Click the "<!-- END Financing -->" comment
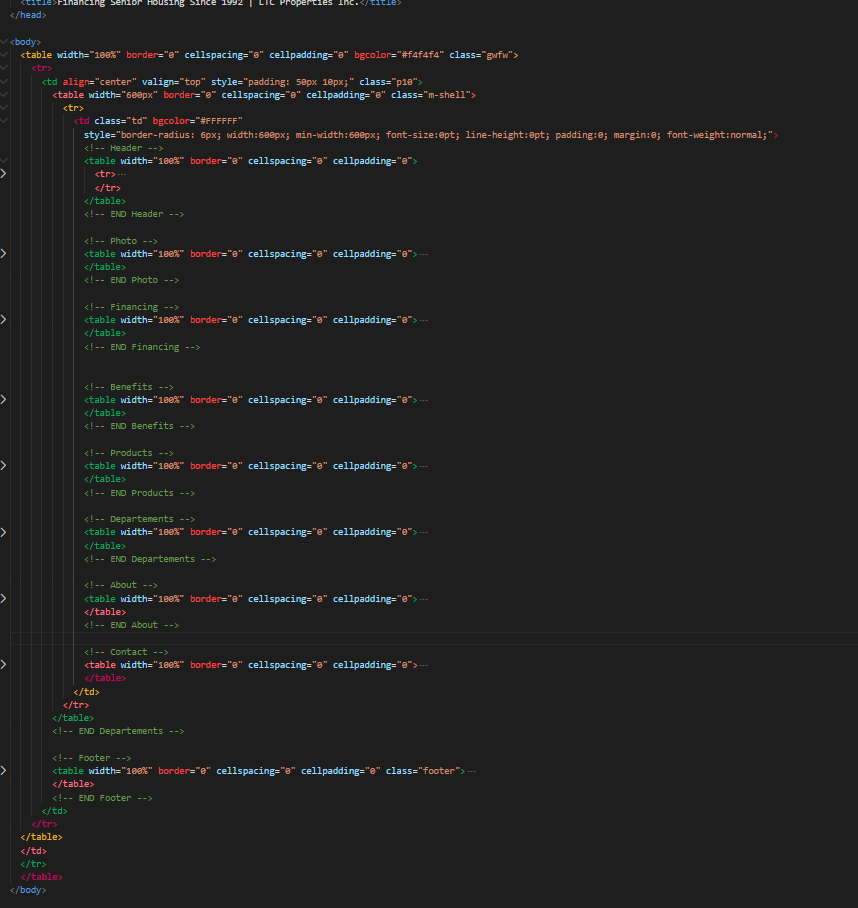 [x=142, y=347]
